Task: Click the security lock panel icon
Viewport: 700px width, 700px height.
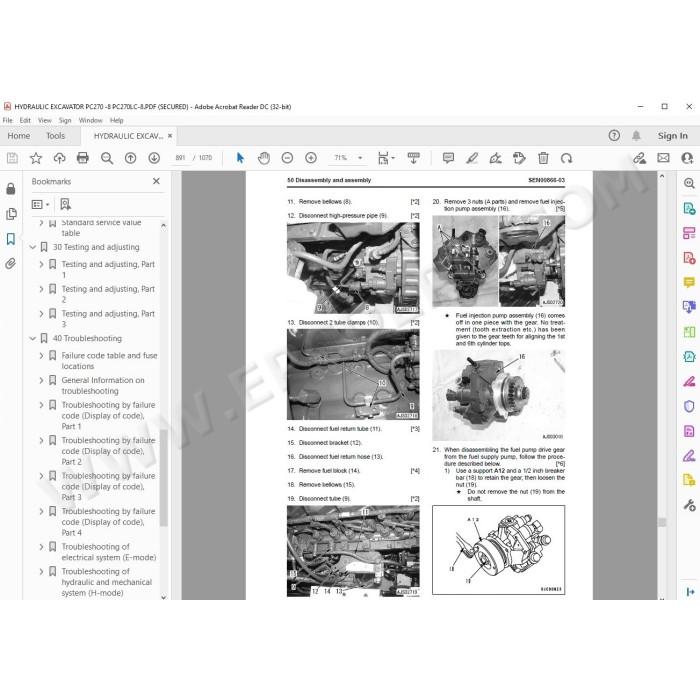Action: 11,189
